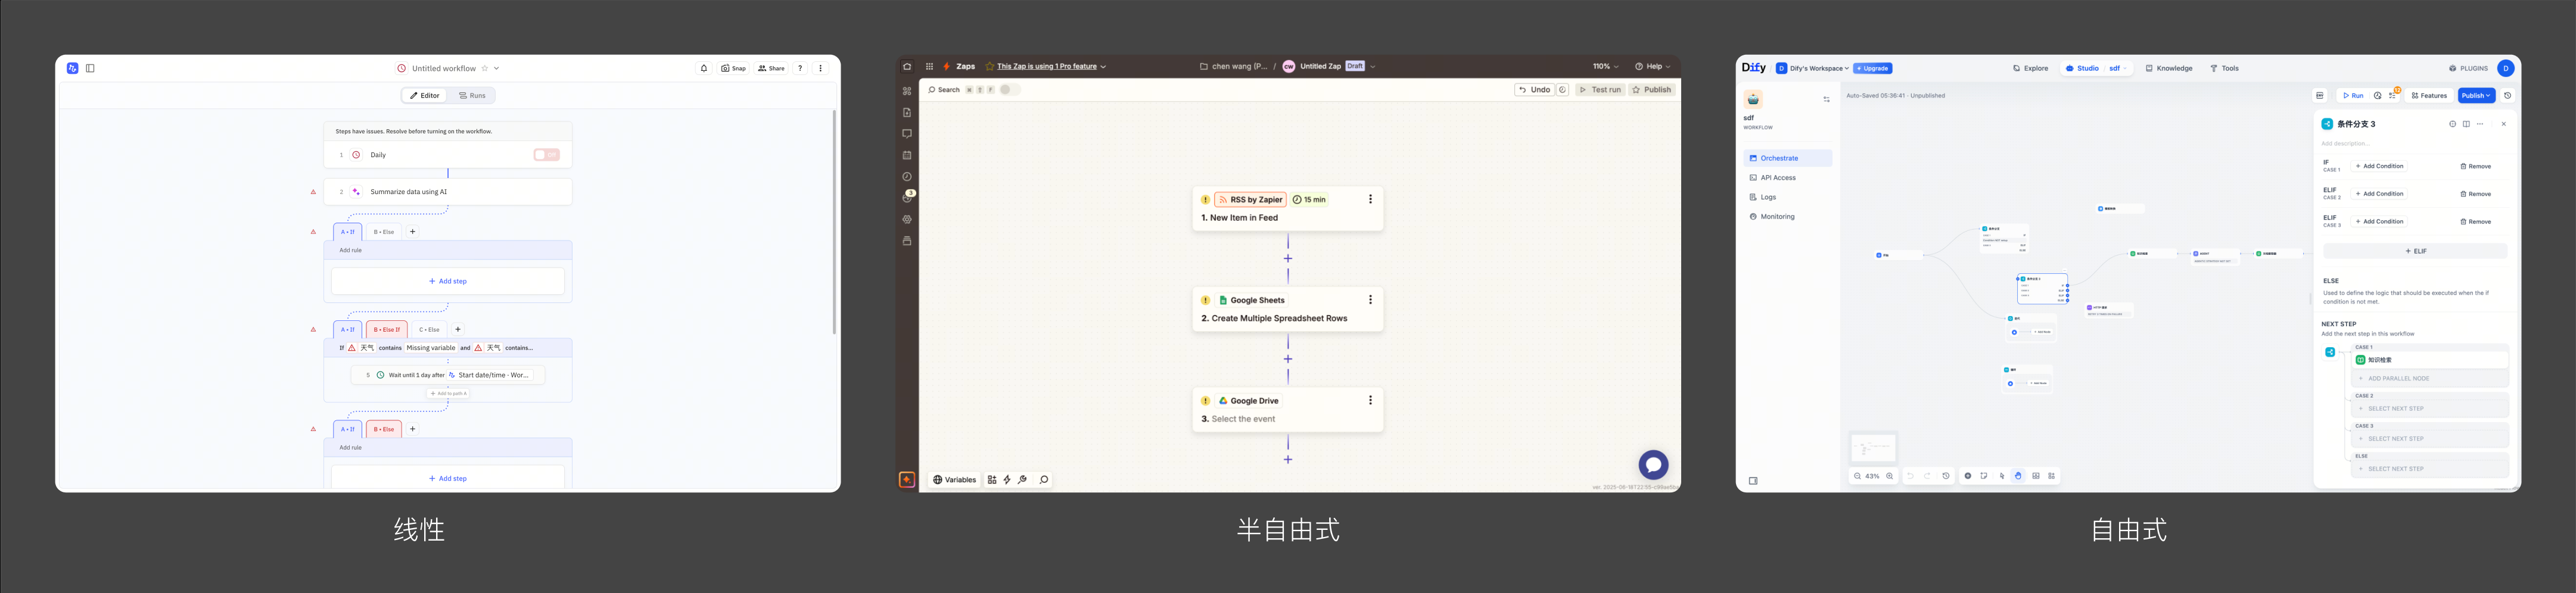Select the B • Else If path tab
Viewport: 2576px width, 593px height.
pyautogui.click(x=386, y=329)
